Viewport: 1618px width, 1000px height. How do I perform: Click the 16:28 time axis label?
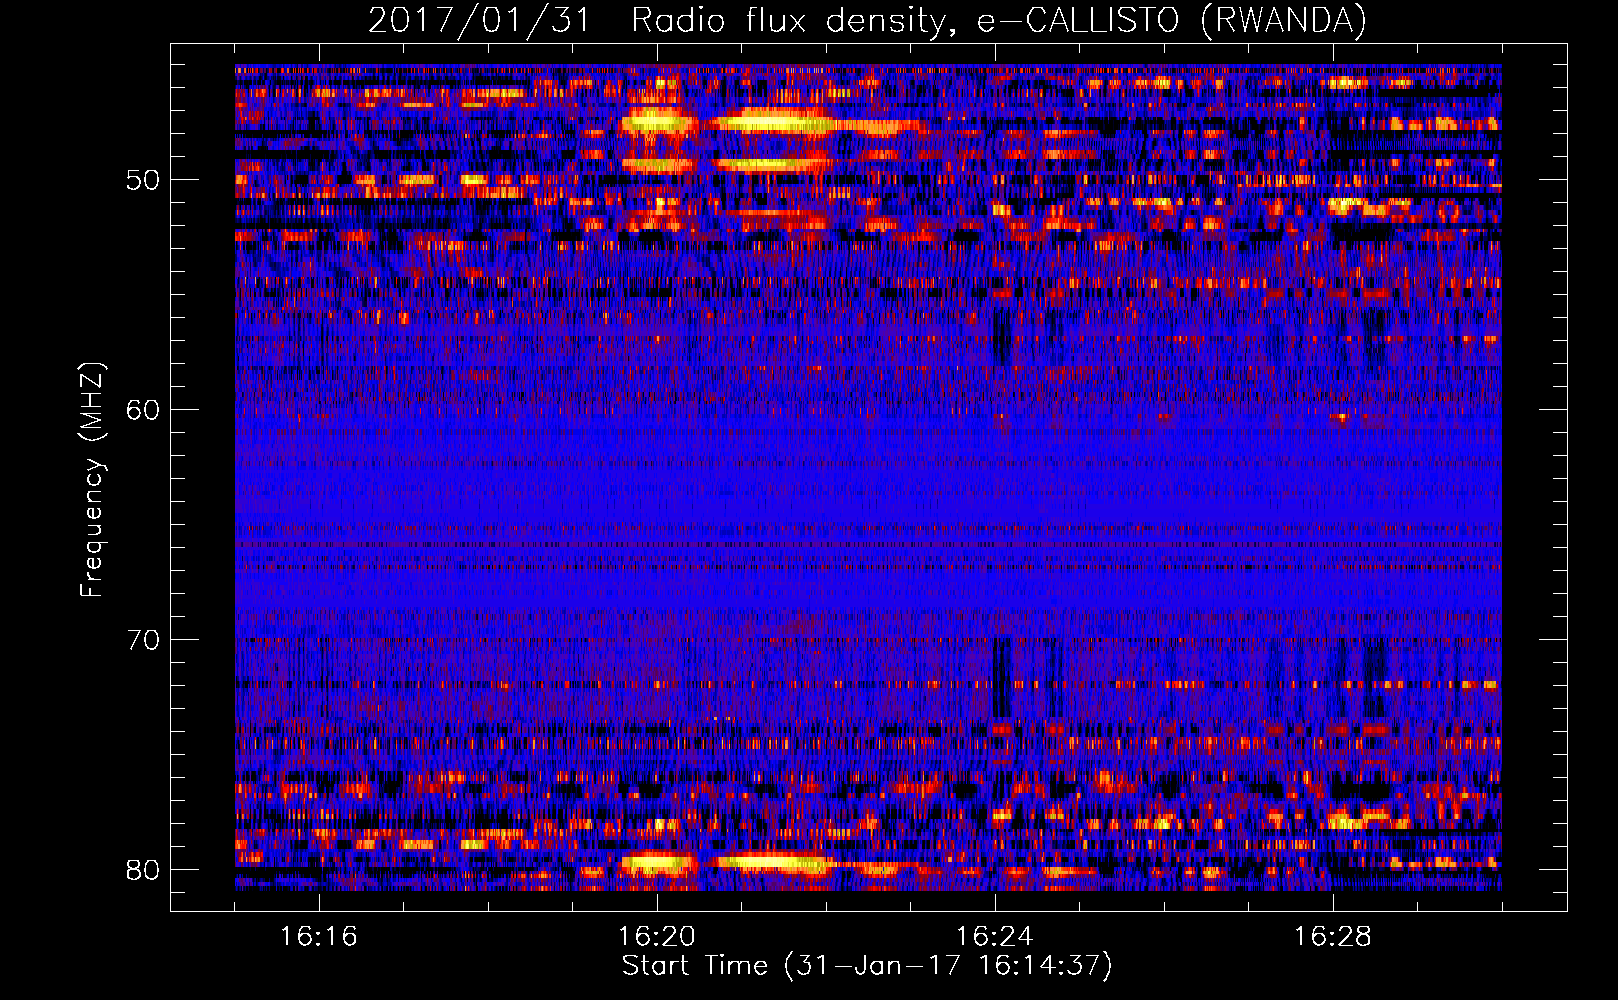(x=1333, y=937)
